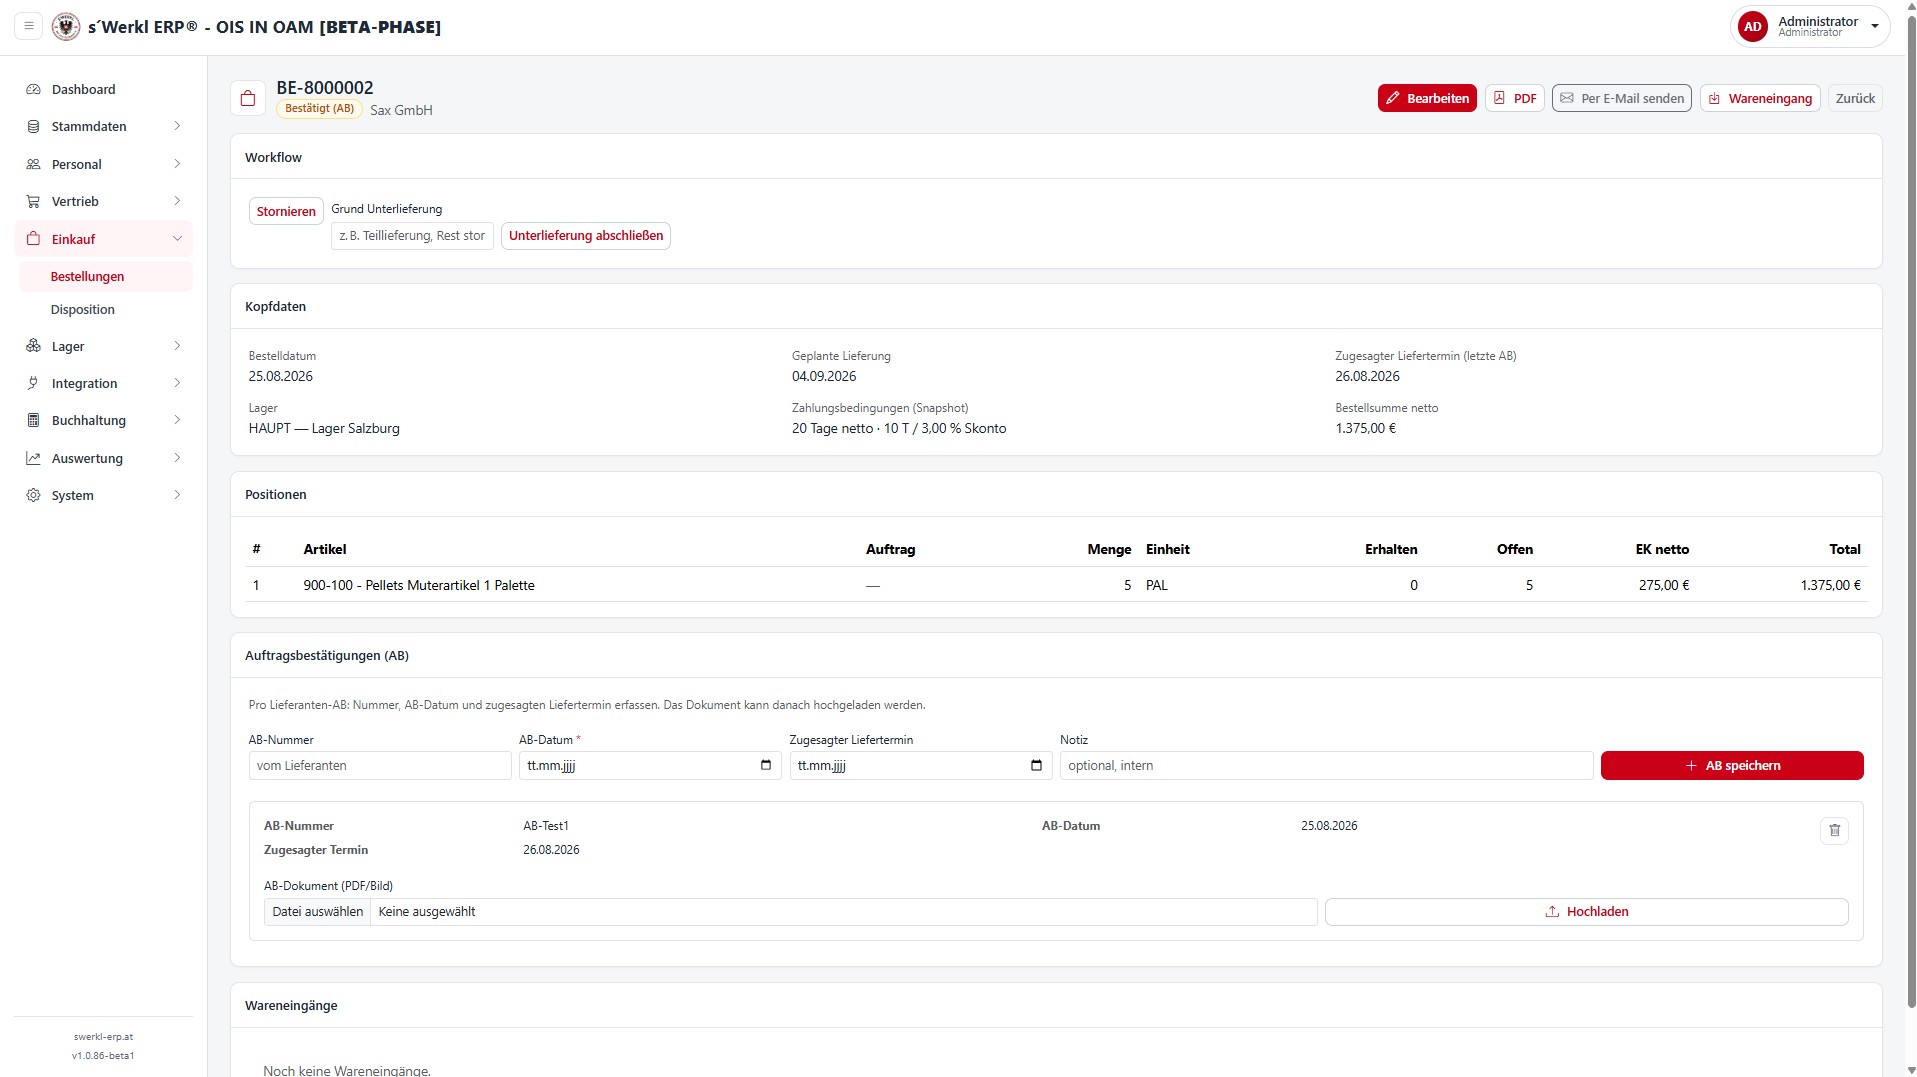Collapse the Einkauf menu chevron
Image resolution: width=1917 pixels, height=1077 pixels.
click(x=177, y=239)
